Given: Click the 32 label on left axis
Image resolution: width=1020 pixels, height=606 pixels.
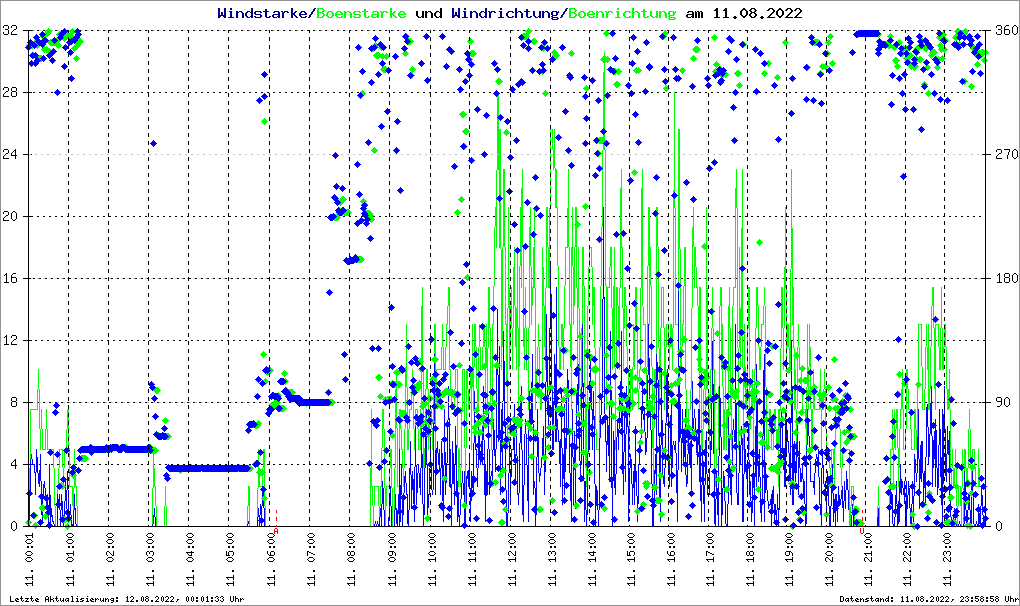Looking at the screenshot, I should click(x=10, y=31).
